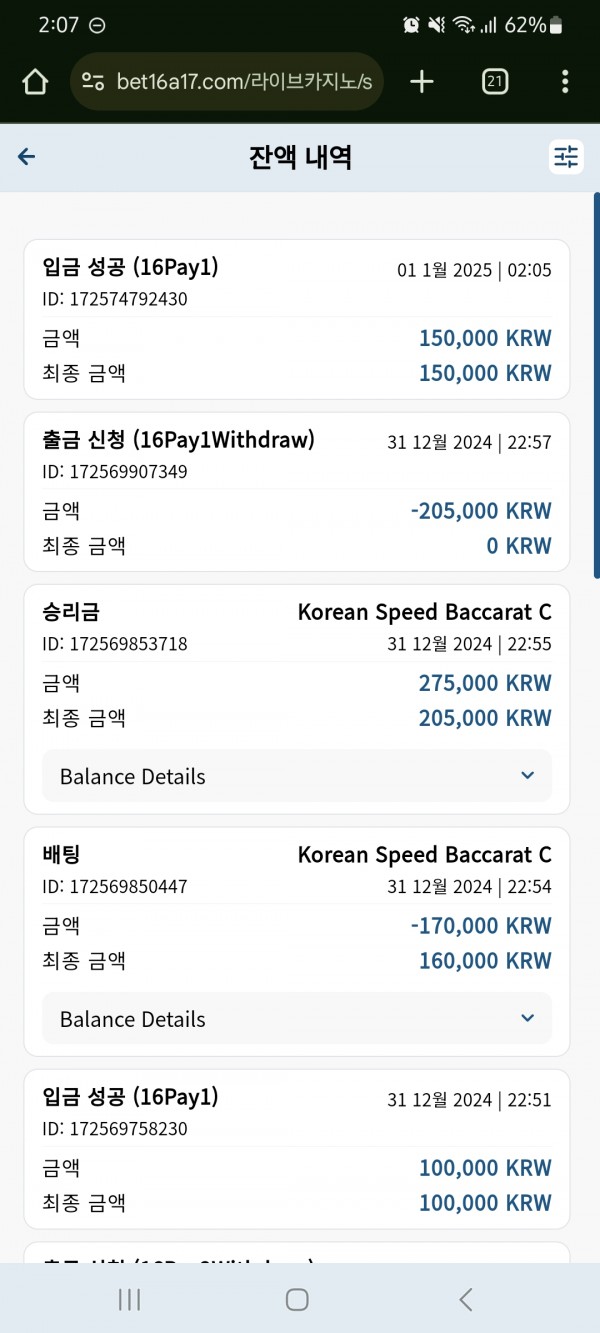Tap the back arrow beside 잔액 내역
The width and height of the screenshot is (600, 1333).
(x=27, y=157)
